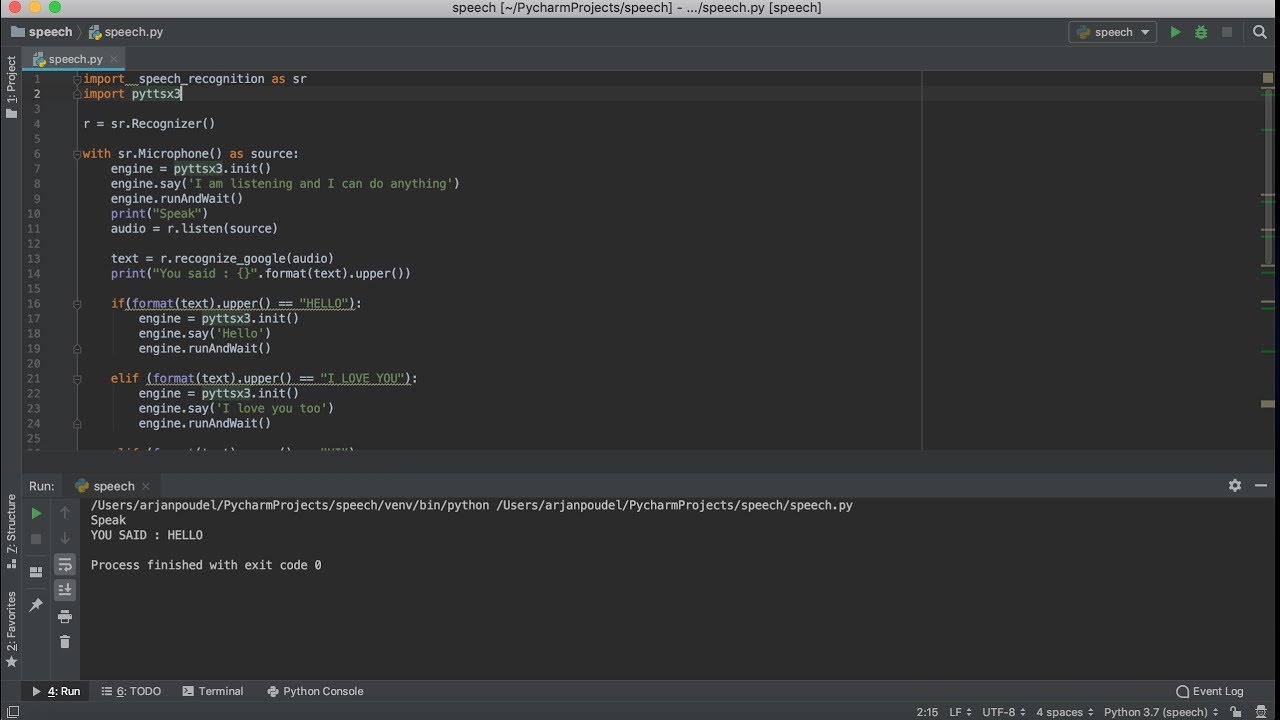The image size is (1280, 720).
Task: Open the LF line separator selector
Action: (x=959, y=712)
